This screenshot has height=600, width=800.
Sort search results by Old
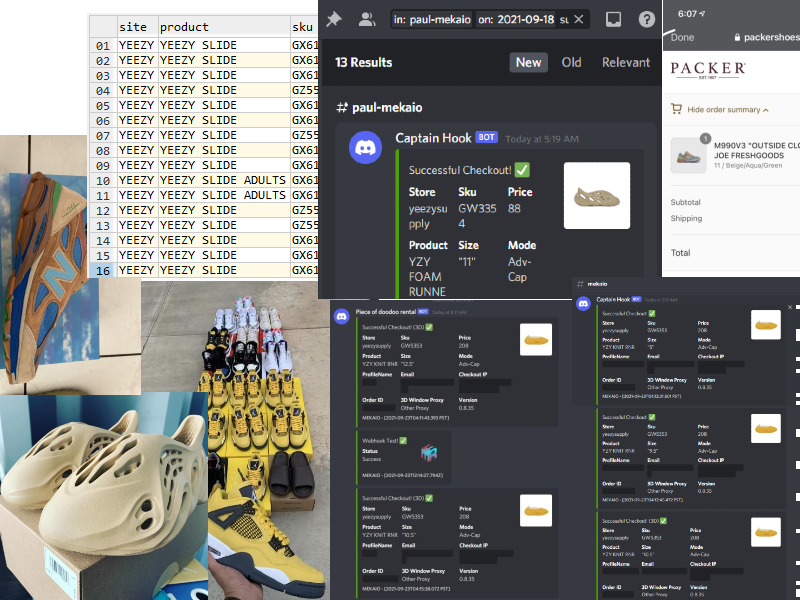coord(571,62)
